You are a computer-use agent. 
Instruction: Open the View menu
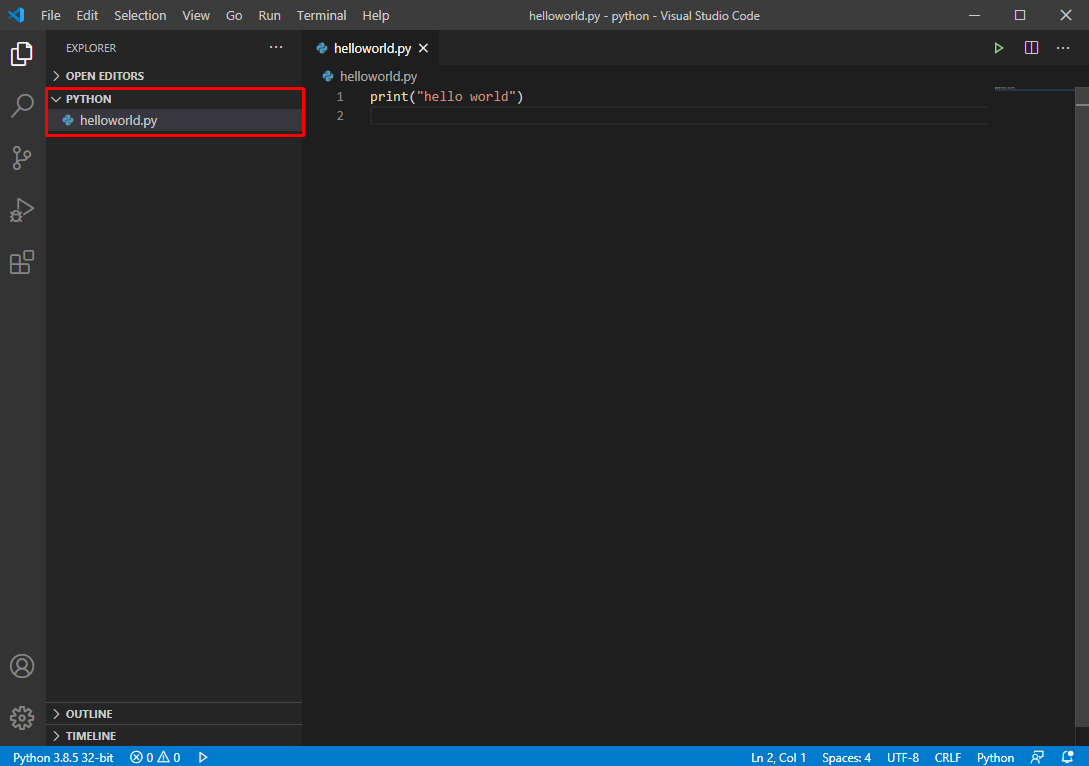(196, 15)
